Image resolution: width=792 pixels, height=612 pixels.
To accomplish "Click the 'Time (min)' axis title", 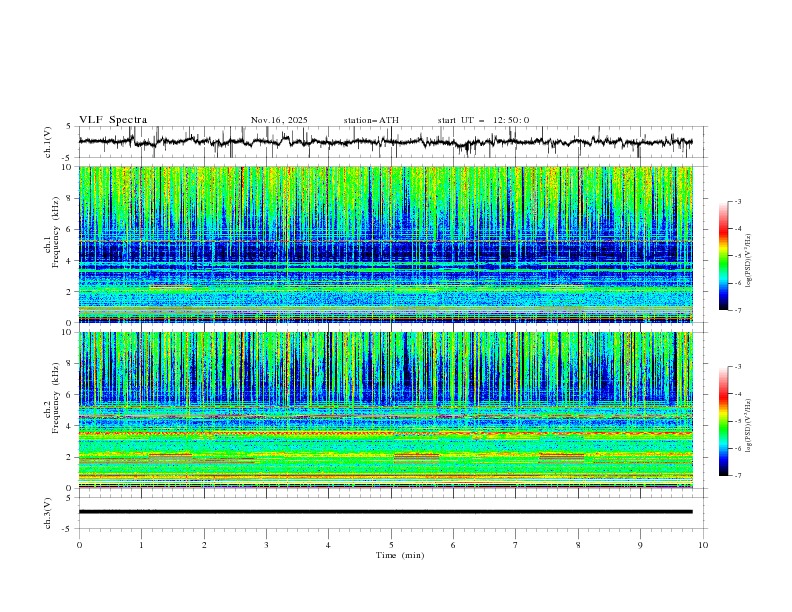I will click(x=400, y=555).
